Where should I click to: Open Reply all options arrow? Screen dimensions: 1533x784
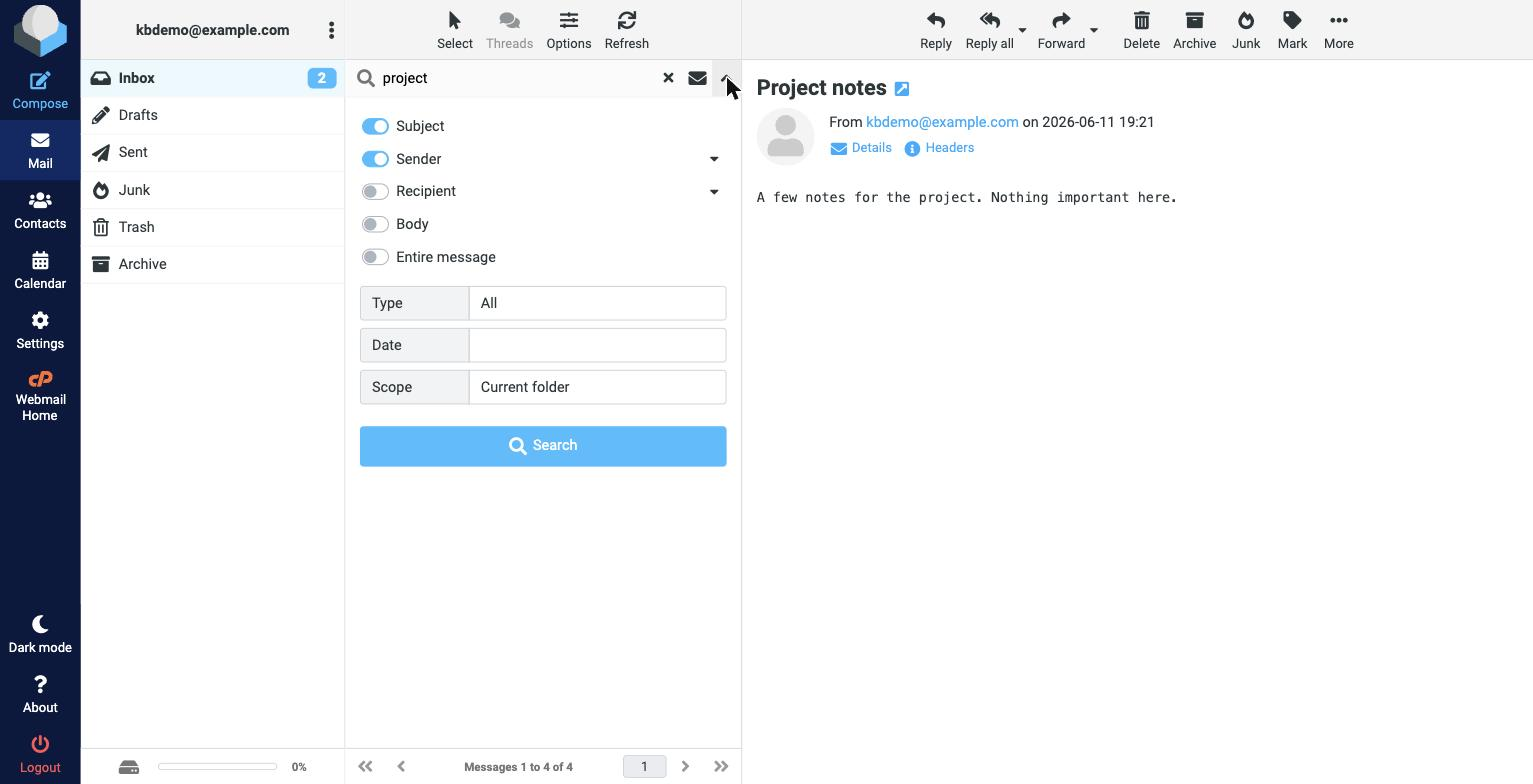(x=1022, y=30)
